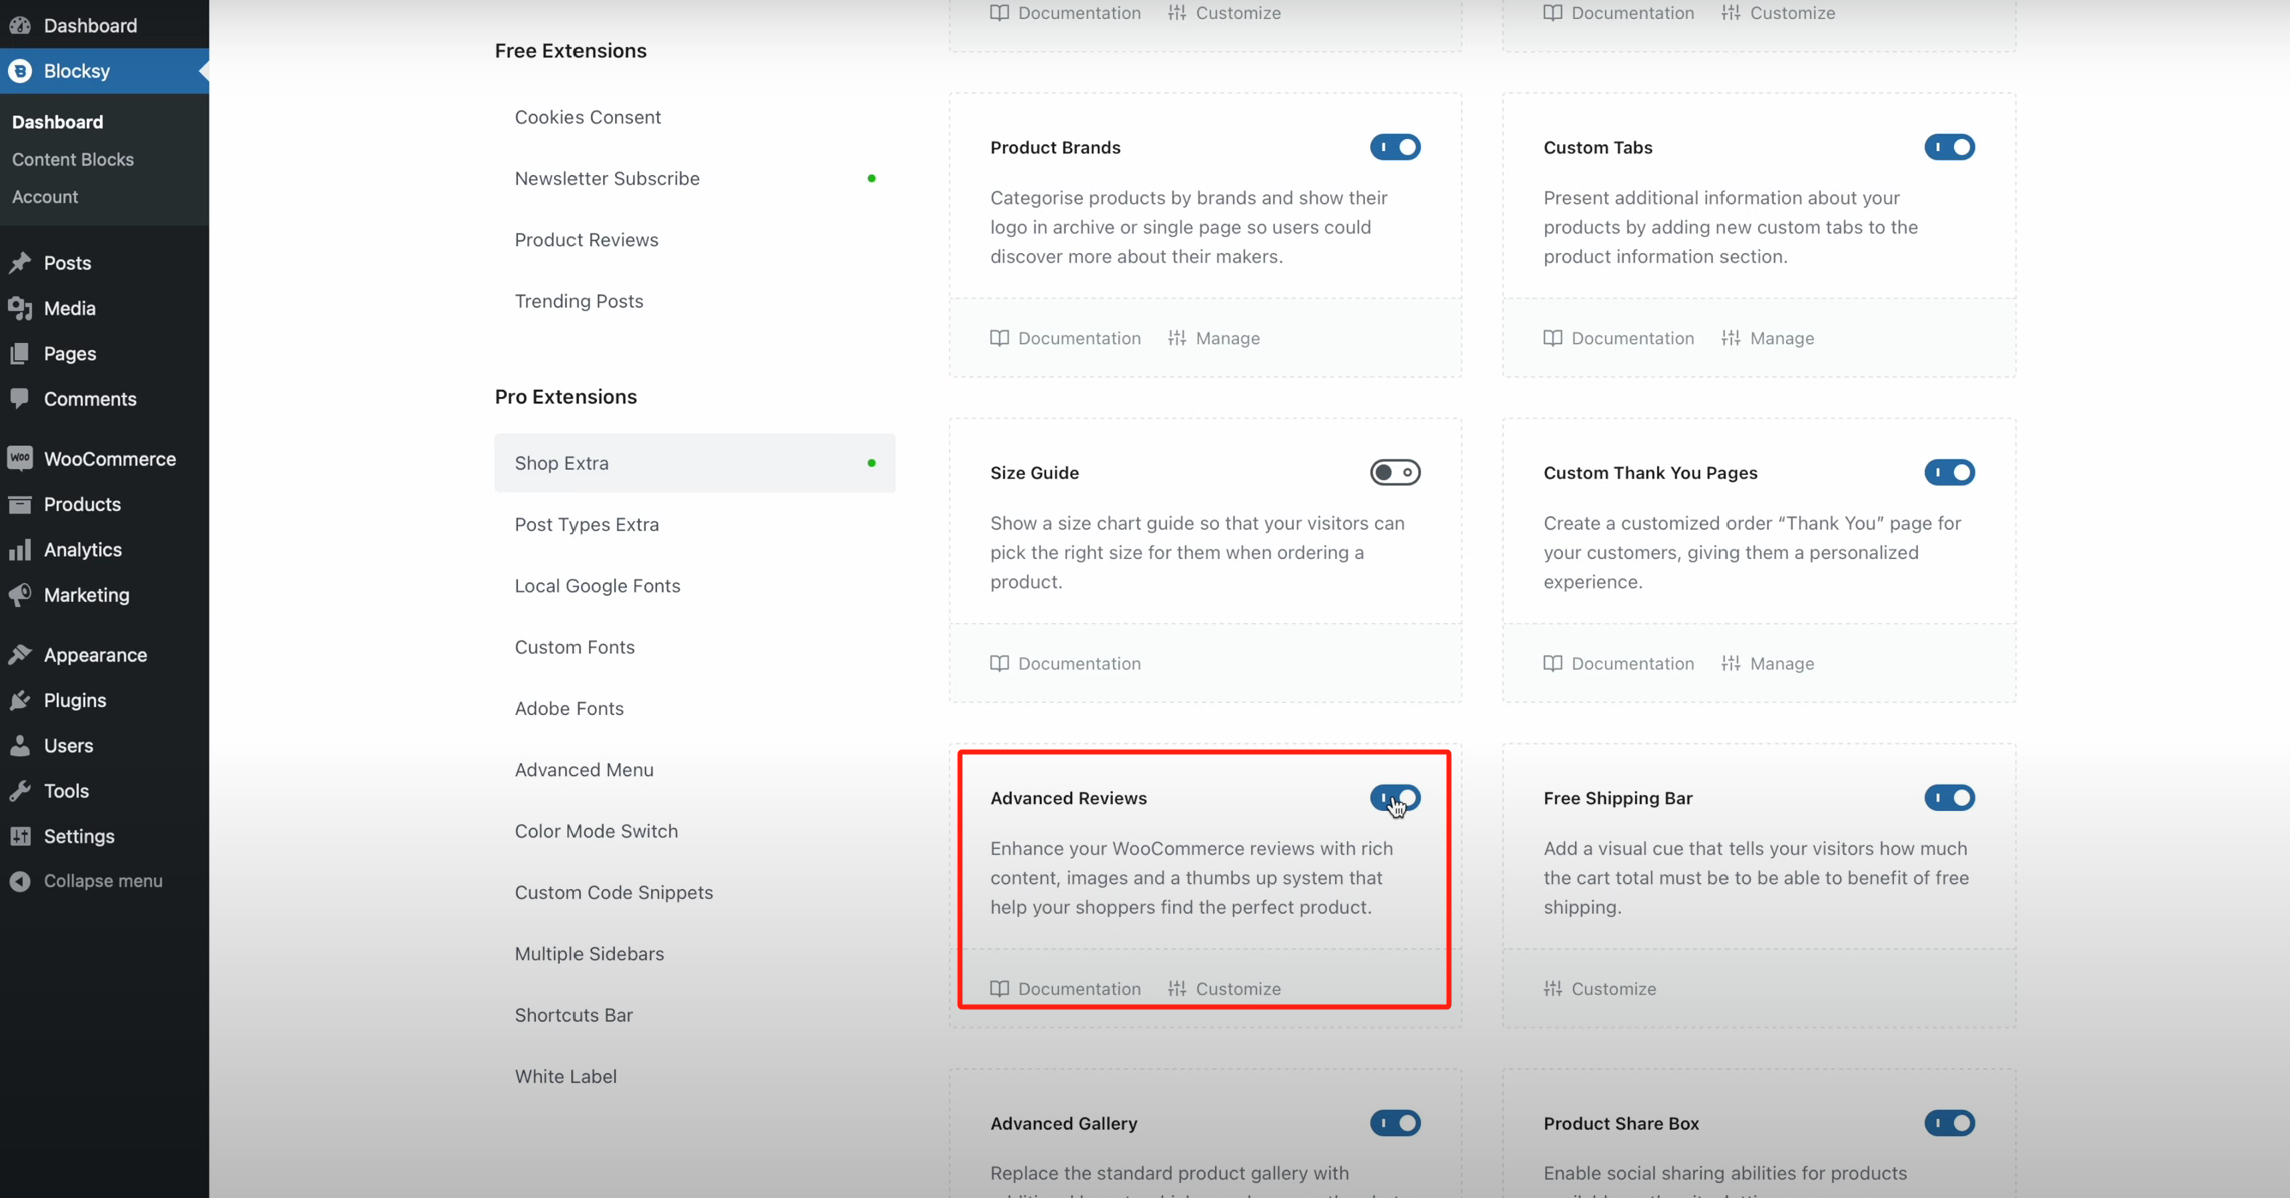Click the Tools wrench icon
This screenshot has width=2290, height=1198.
click(20, 791)
